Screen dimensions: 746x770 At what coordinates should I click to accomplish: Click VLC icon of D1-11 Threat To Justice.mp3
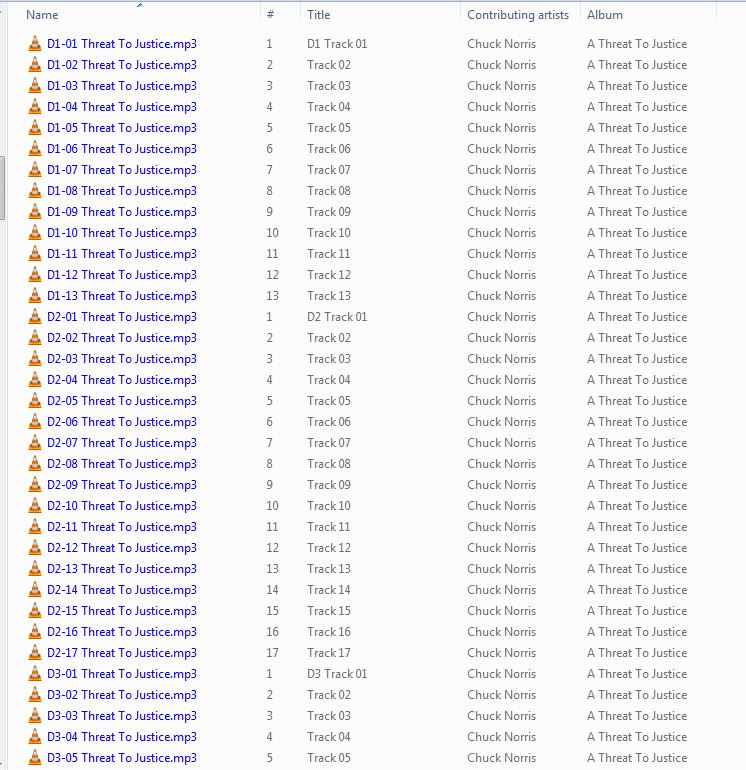(35, 254)
